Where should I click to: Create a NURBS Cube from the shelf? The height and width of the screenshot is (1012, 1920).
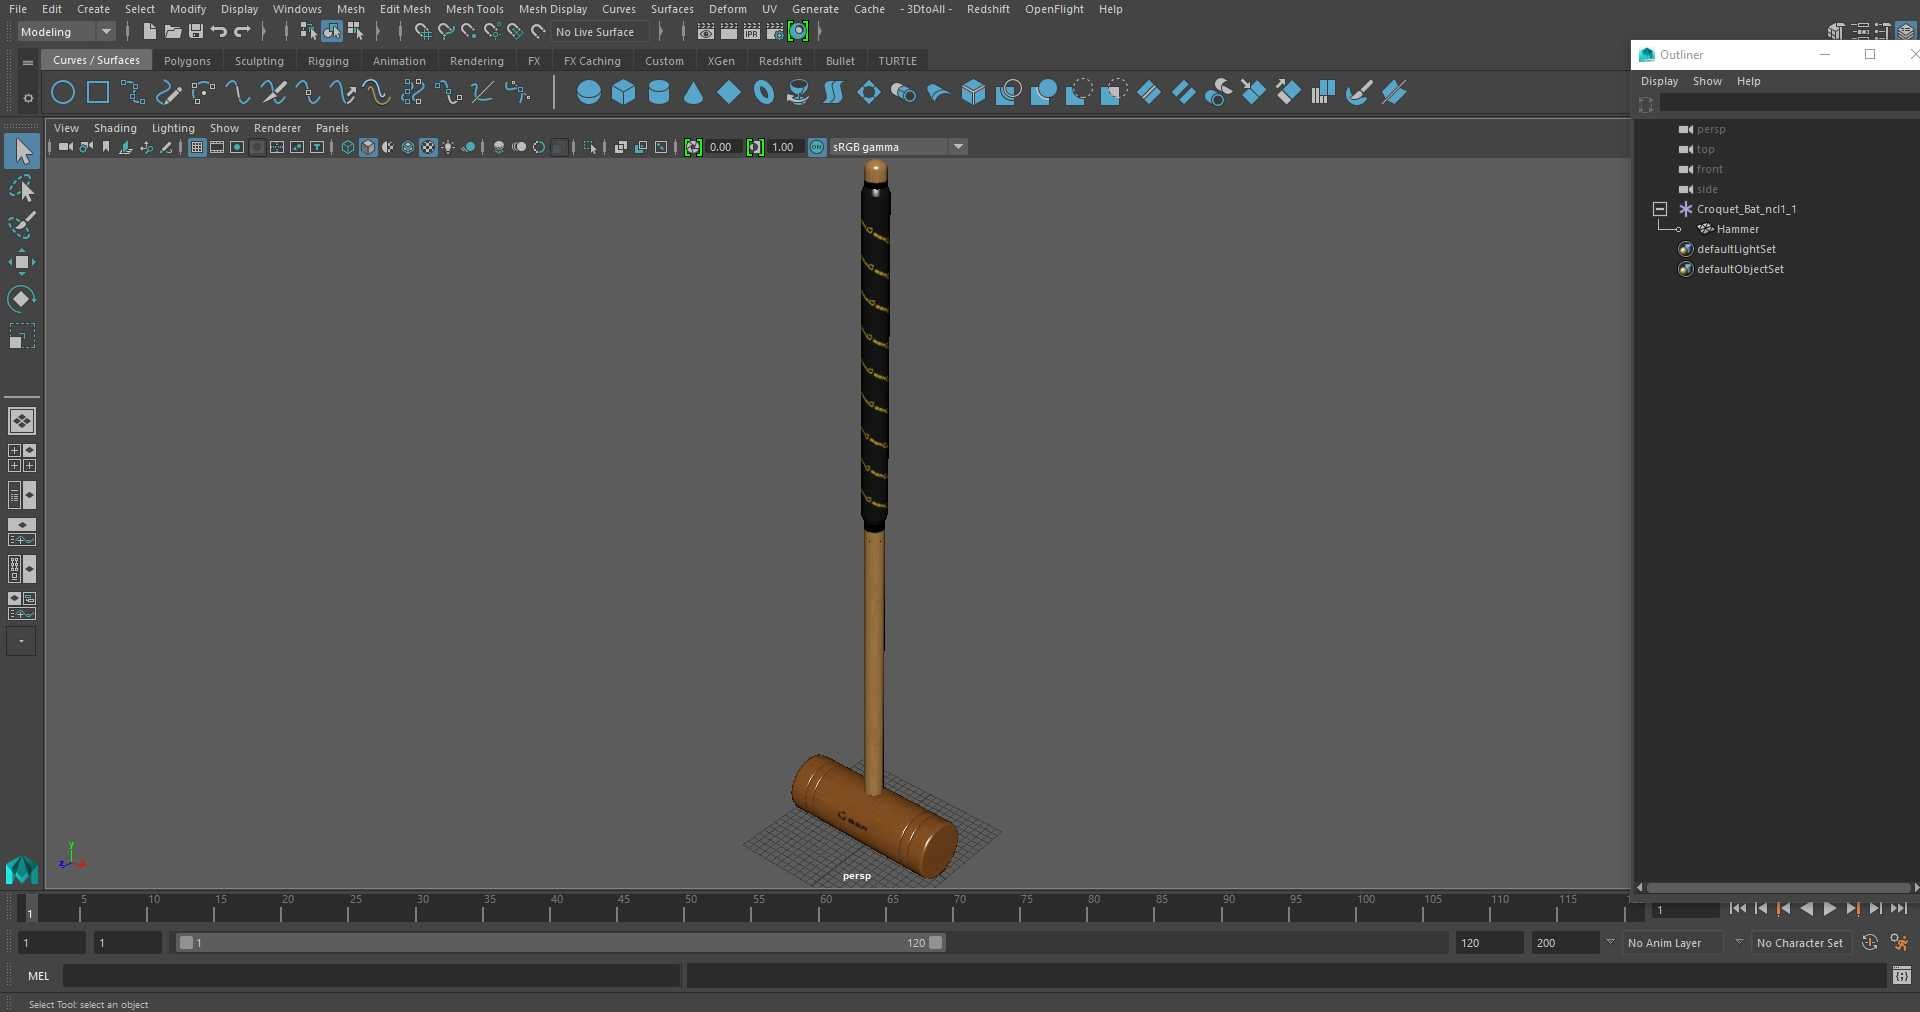tap(624, 93)
